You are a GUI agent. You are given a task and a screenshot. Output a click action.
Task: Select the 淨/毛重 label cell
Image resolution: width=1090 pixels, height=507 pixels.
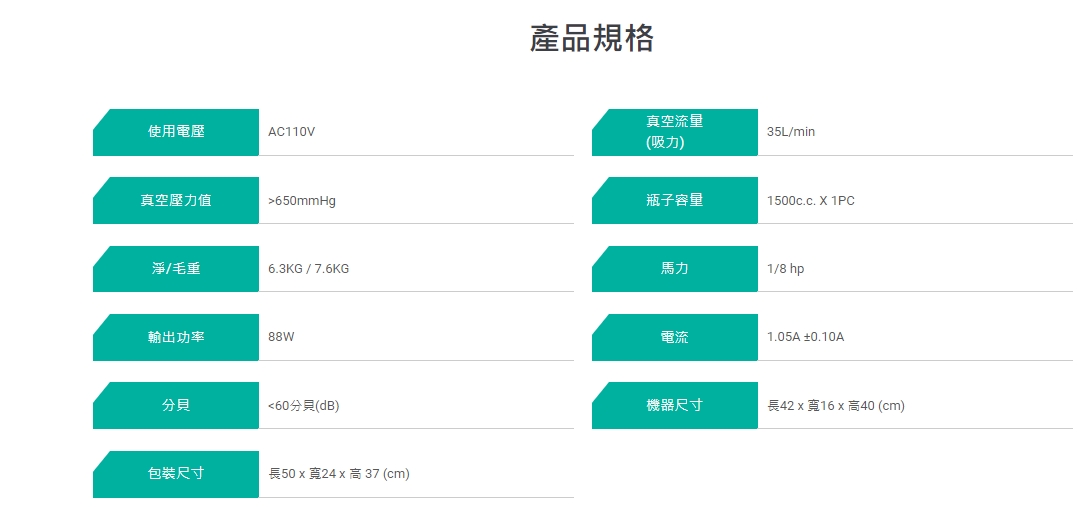[176, 268]
